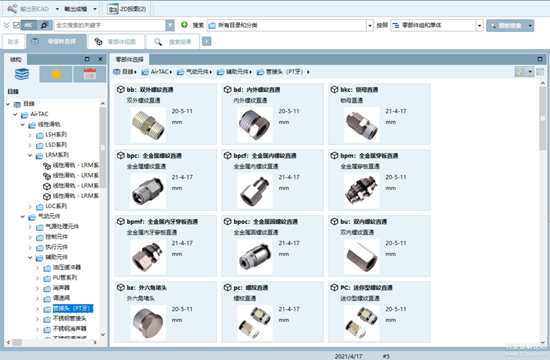Viewport: 550px width, 360px height.
Task: Click the small blue plus tab button
Action: 207,41
